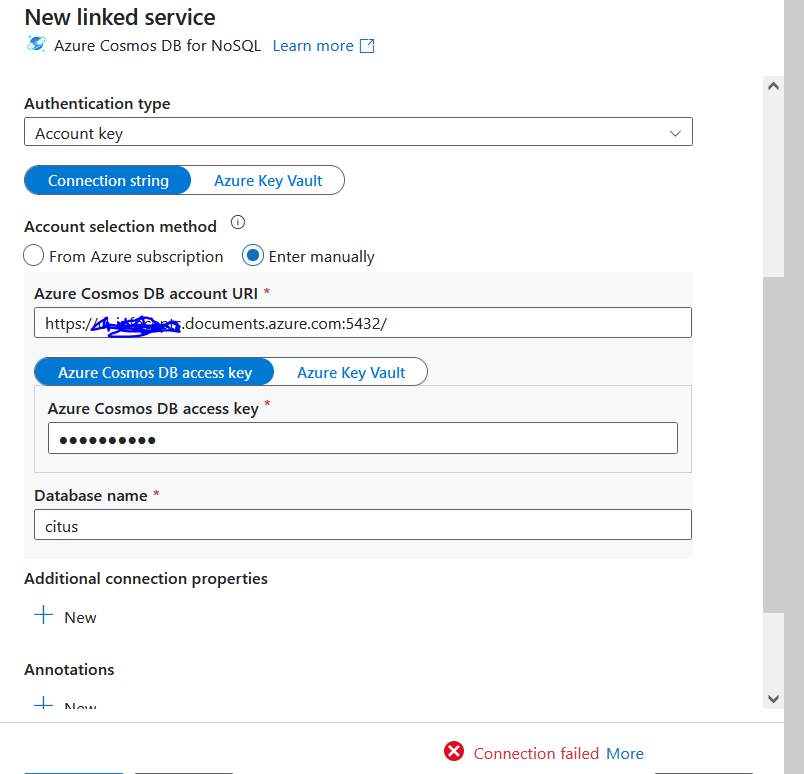Viewport: 804px width, 774px height.
Task: Open the Learn more link
Action: [x=313, y=46]
